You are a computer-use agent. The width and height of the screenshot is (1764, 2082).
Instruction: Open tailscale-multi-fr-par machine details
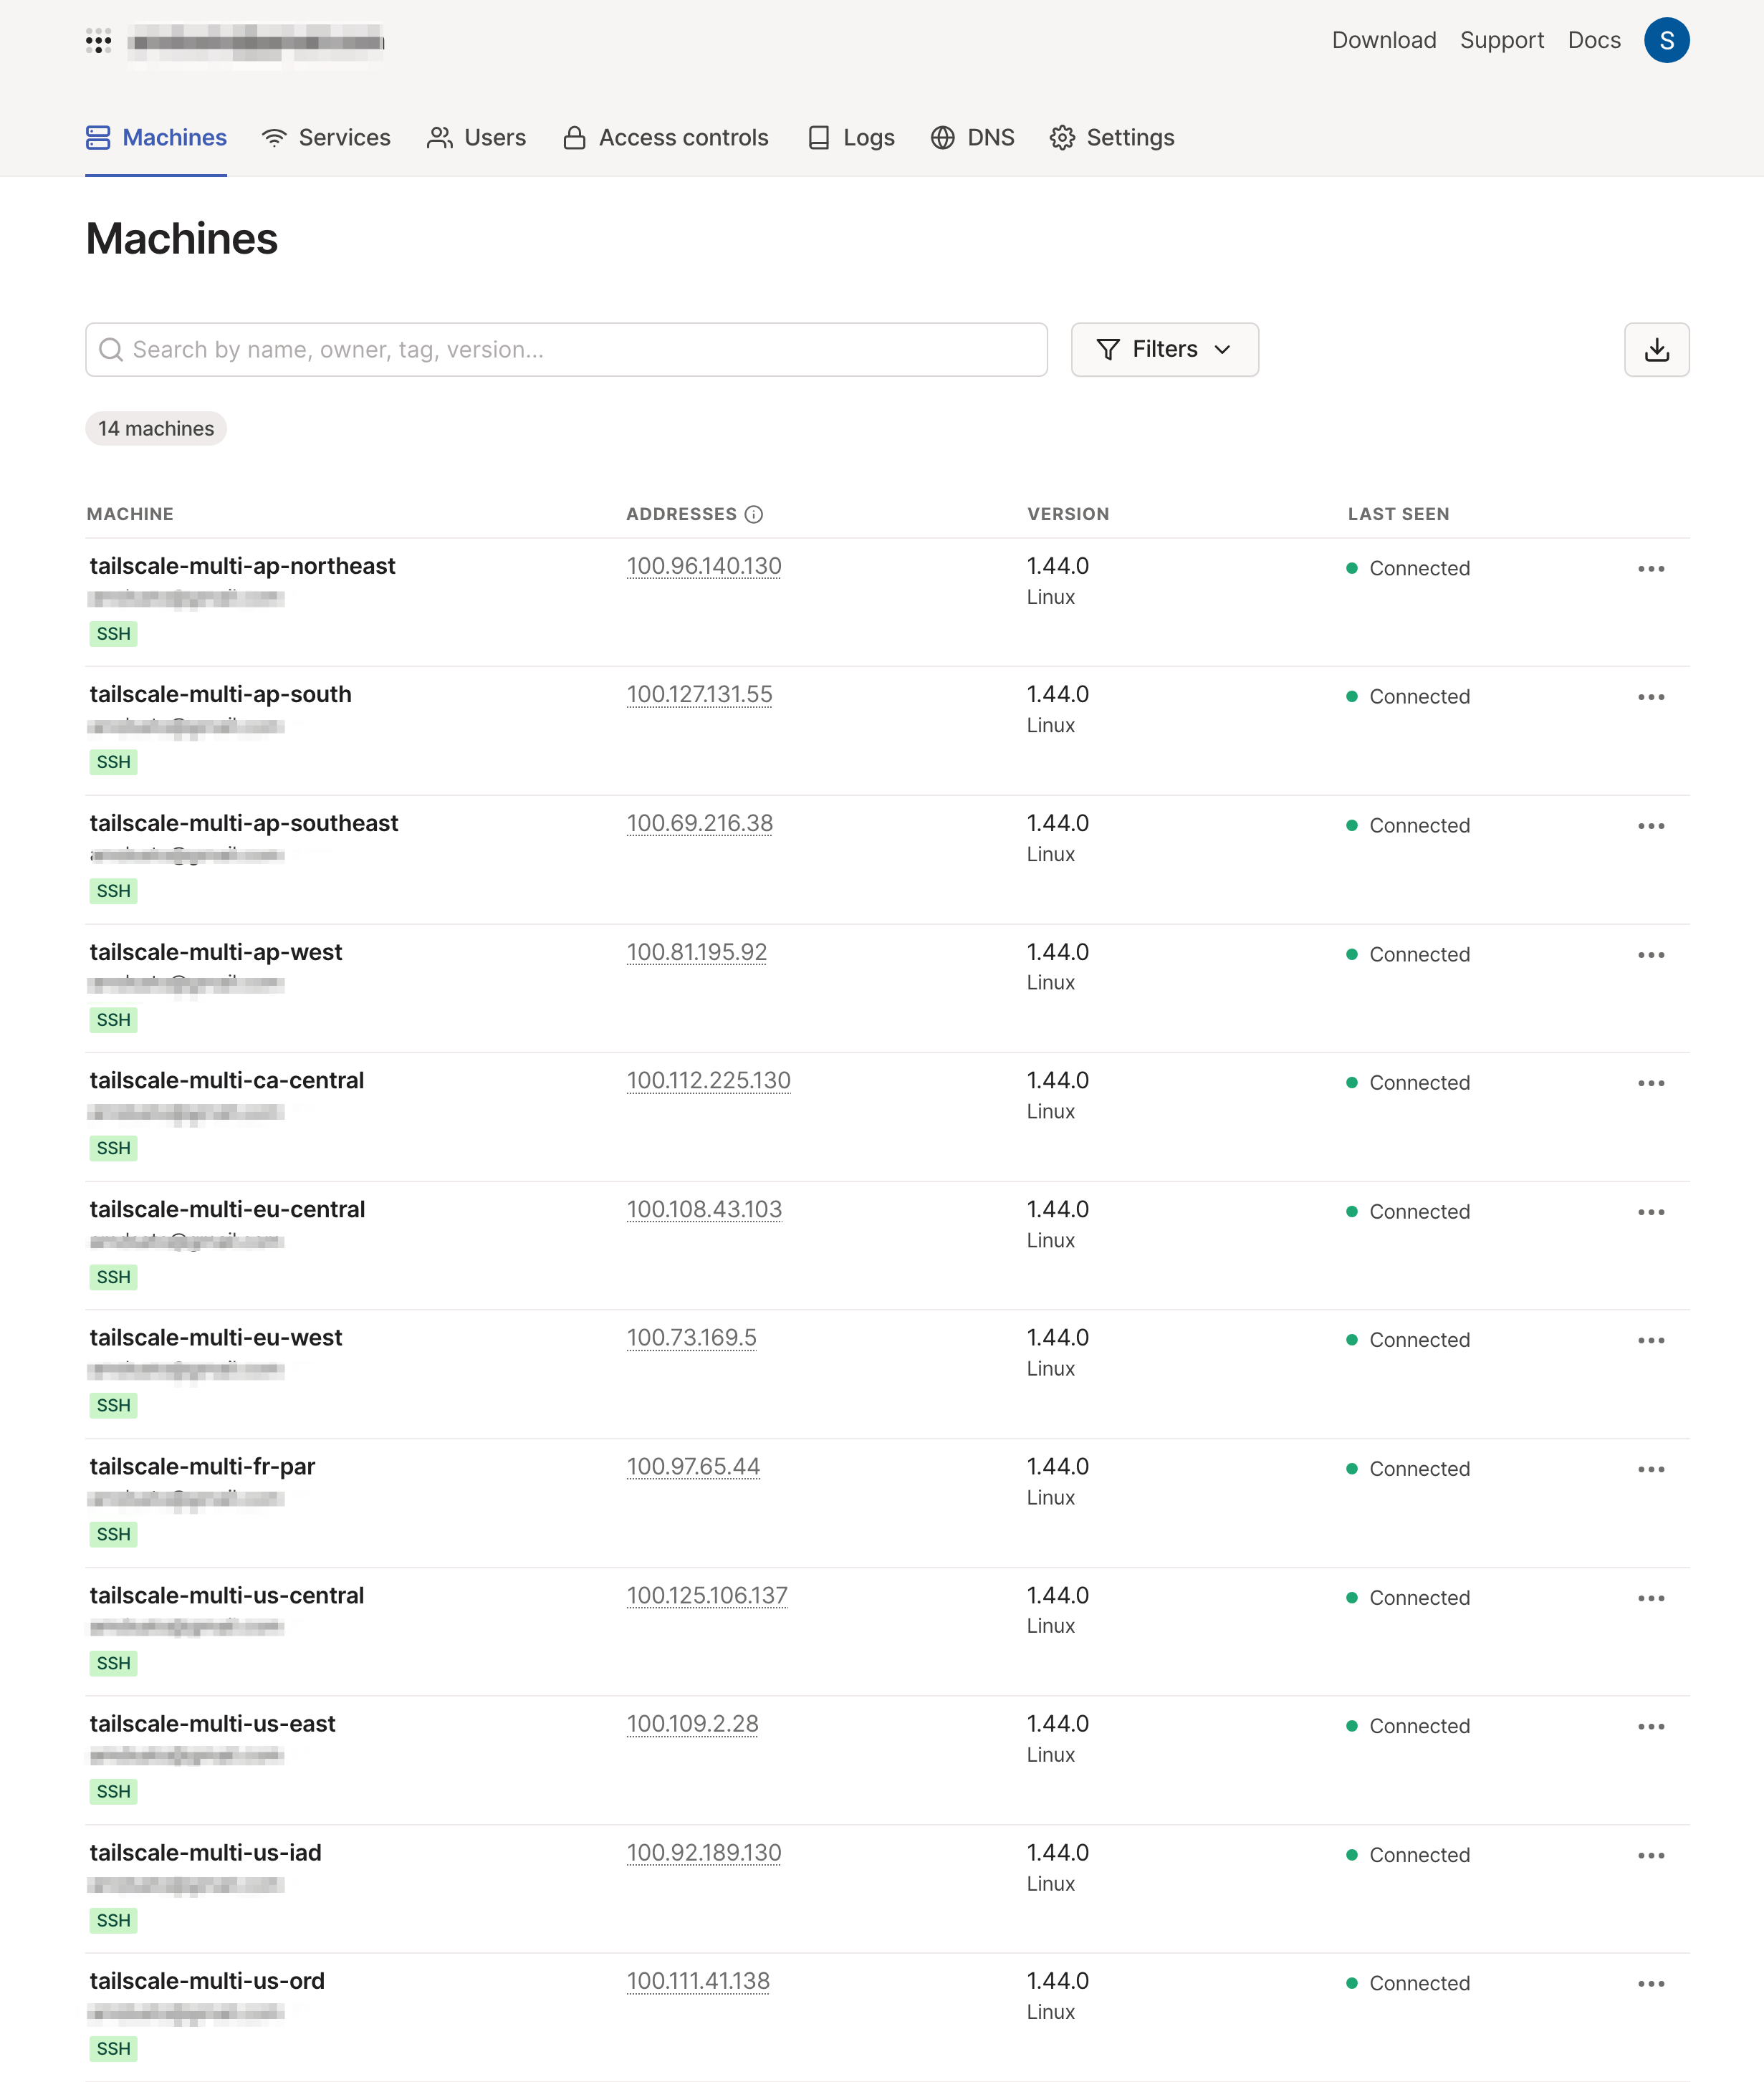point(202,1466)
